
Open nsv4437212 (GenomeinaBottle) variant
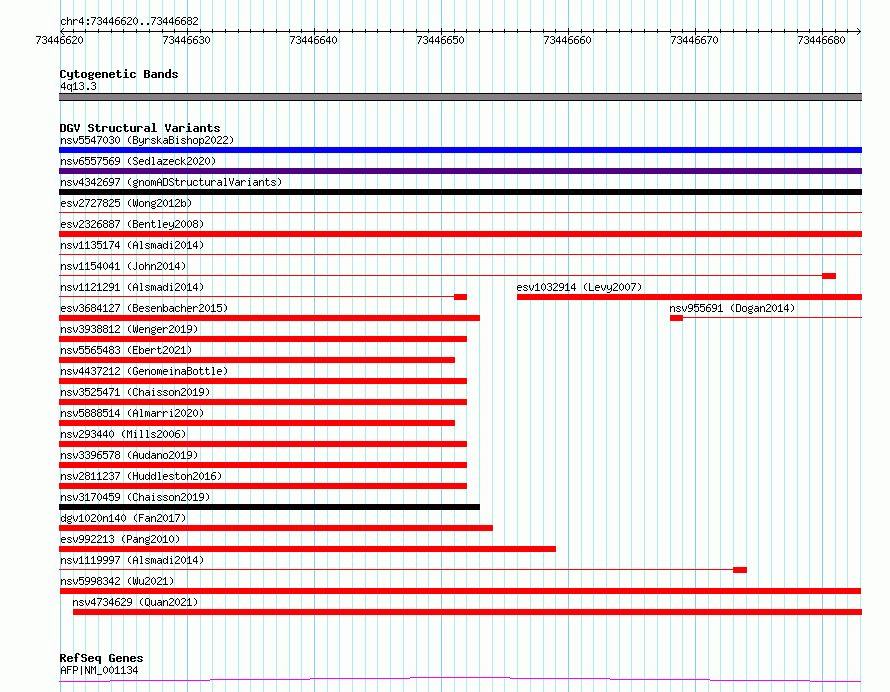tap(144, 371)
